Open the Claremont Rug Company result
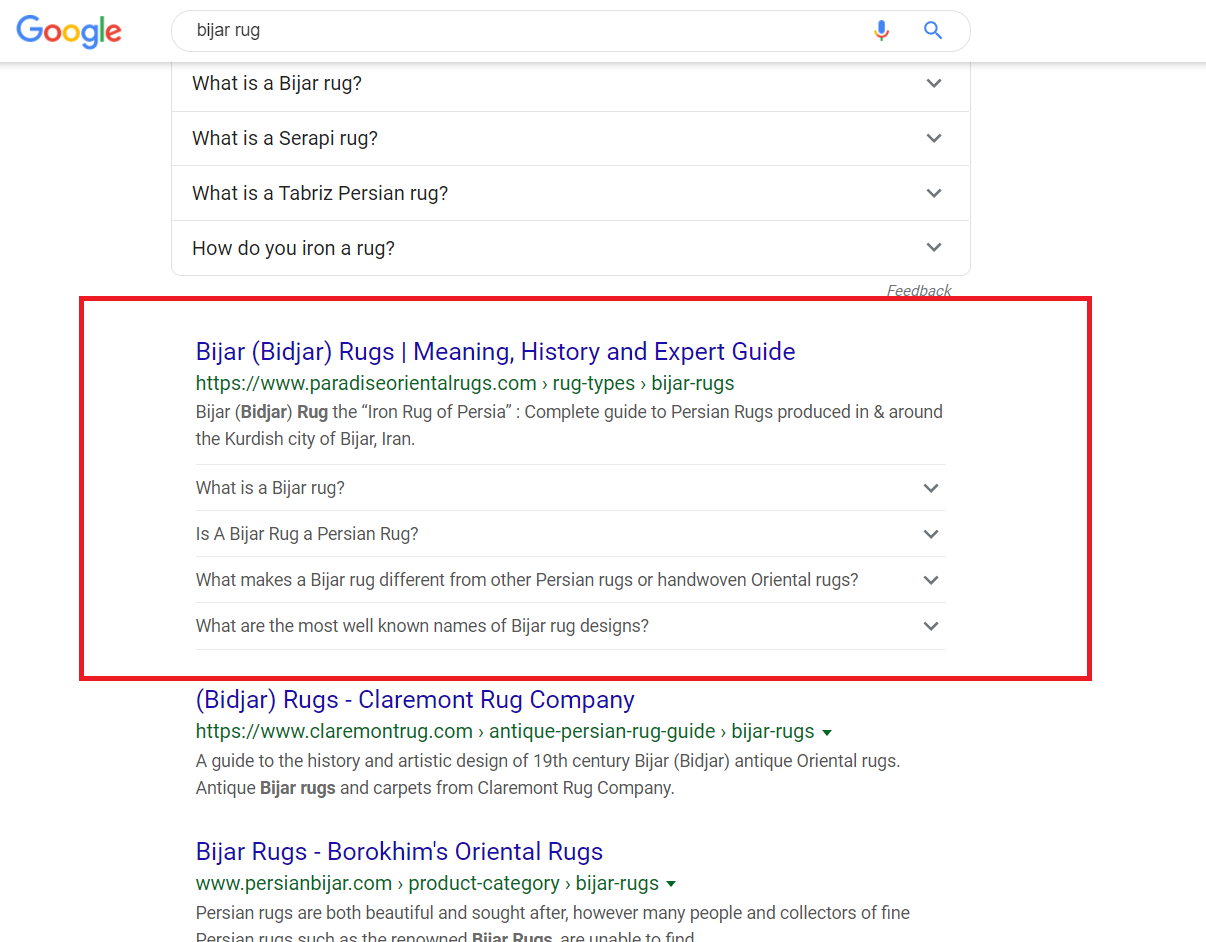Viewport: 1206px width, 942px height. click(416, 699)
